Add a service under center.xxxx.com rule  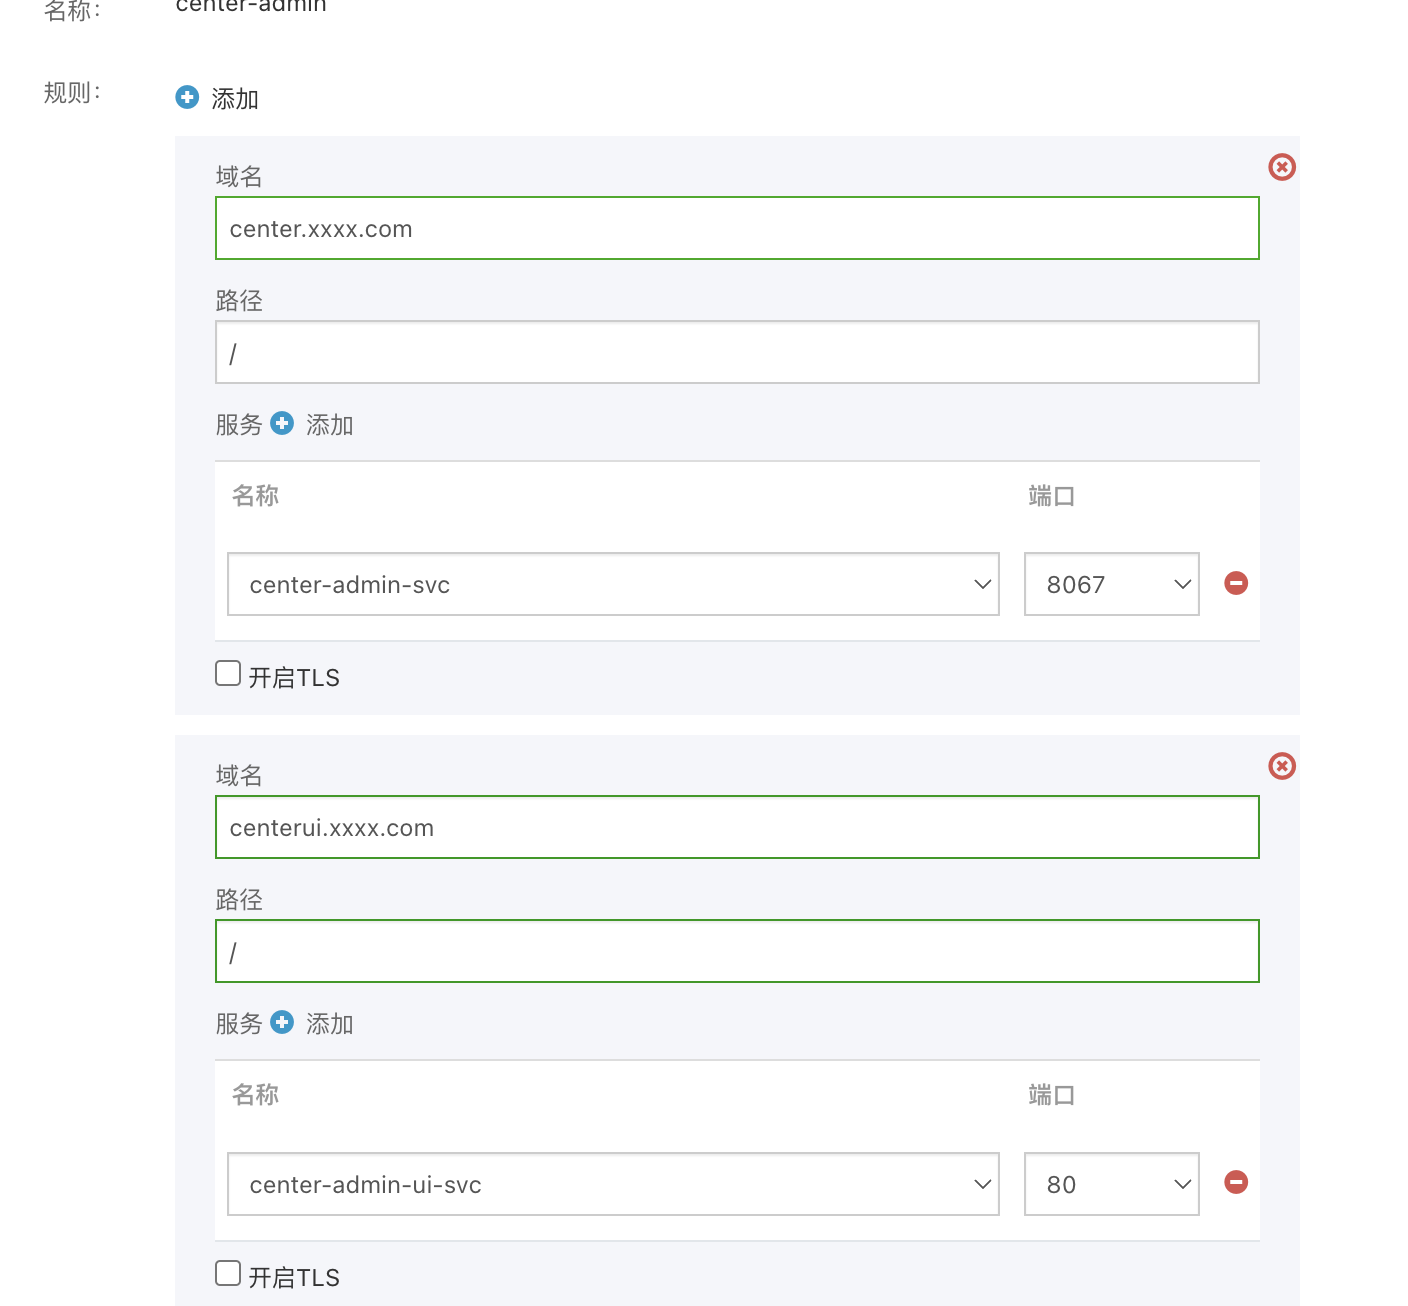tap(283, 423)
